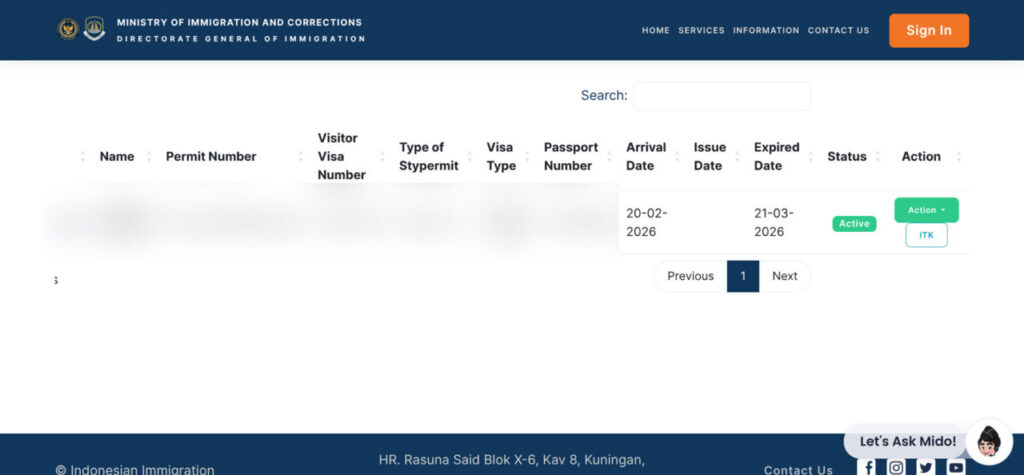
Task: Go to Next page of results
Action: pyautogui.click(x=784, y=276)
